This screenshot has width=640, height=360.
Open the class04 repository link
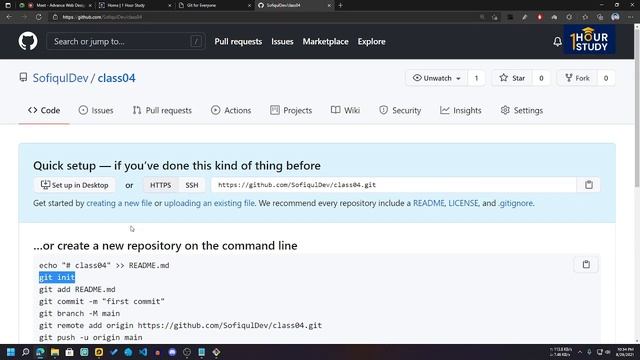coord(116,78)
